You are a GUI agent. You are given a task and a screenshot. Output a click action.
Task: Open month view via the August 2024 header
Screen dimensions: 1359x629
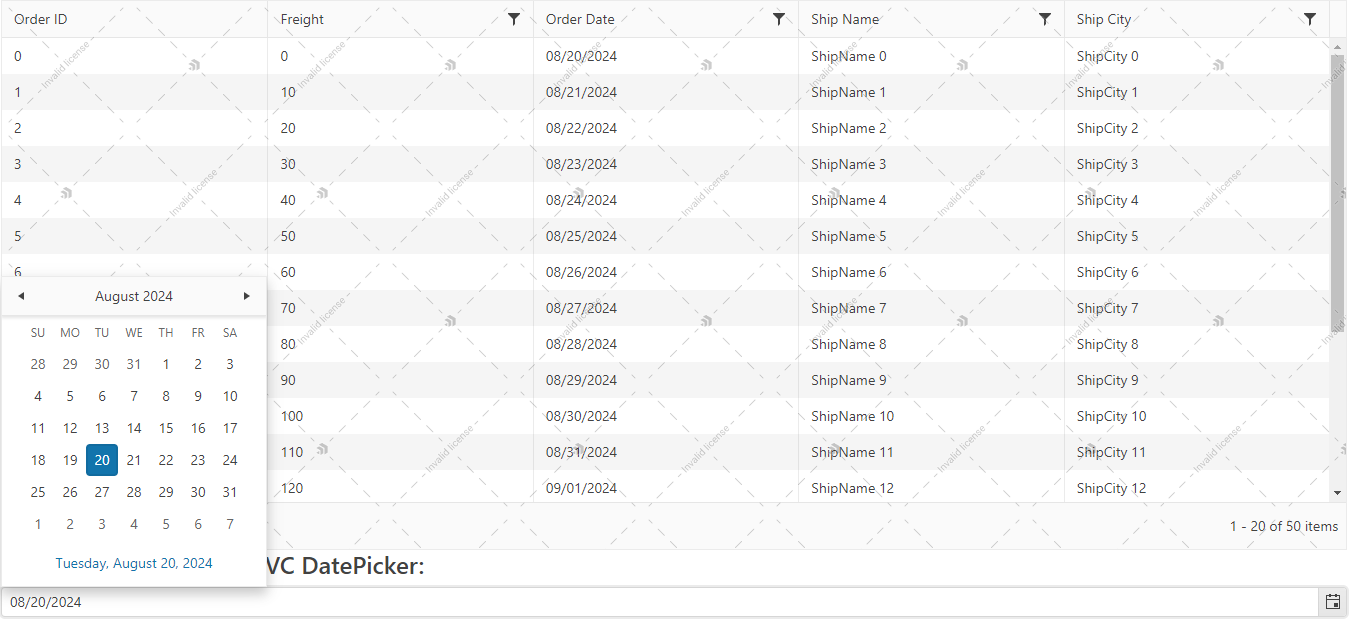[x=134, y=295]
